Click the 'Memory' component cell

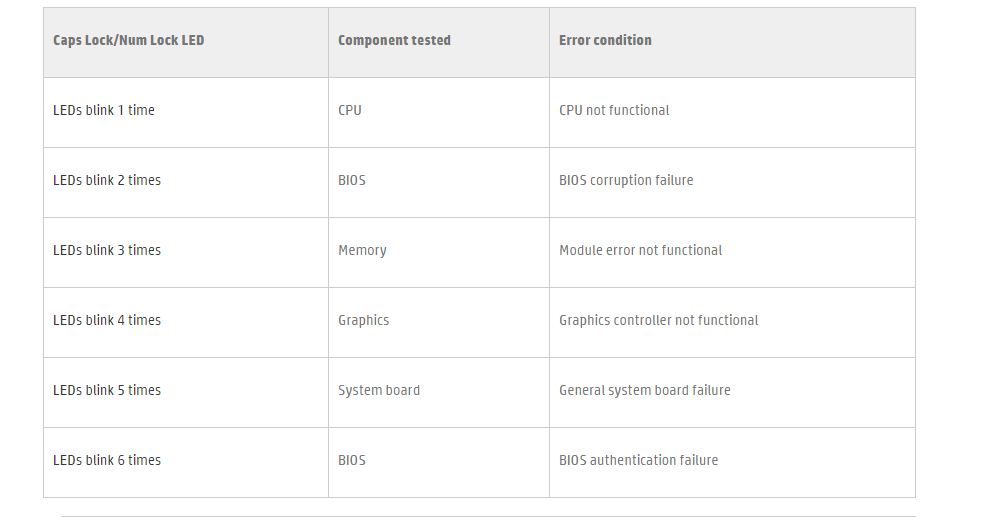point(362,250)
